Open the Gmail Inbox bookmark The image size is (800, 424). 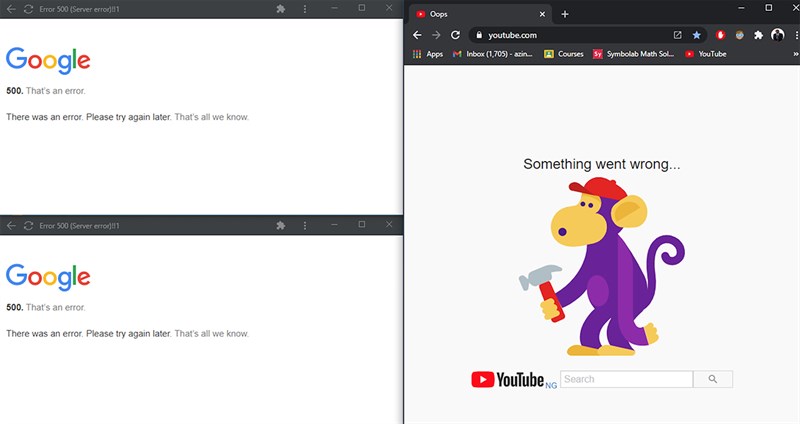tap(492, 54)
